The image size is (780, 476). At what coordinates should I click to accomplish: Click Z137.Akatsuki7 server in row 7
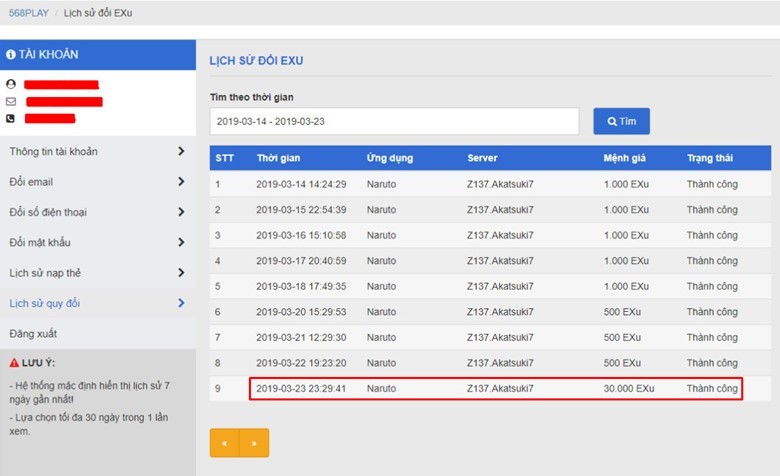(x=500, y=337)
